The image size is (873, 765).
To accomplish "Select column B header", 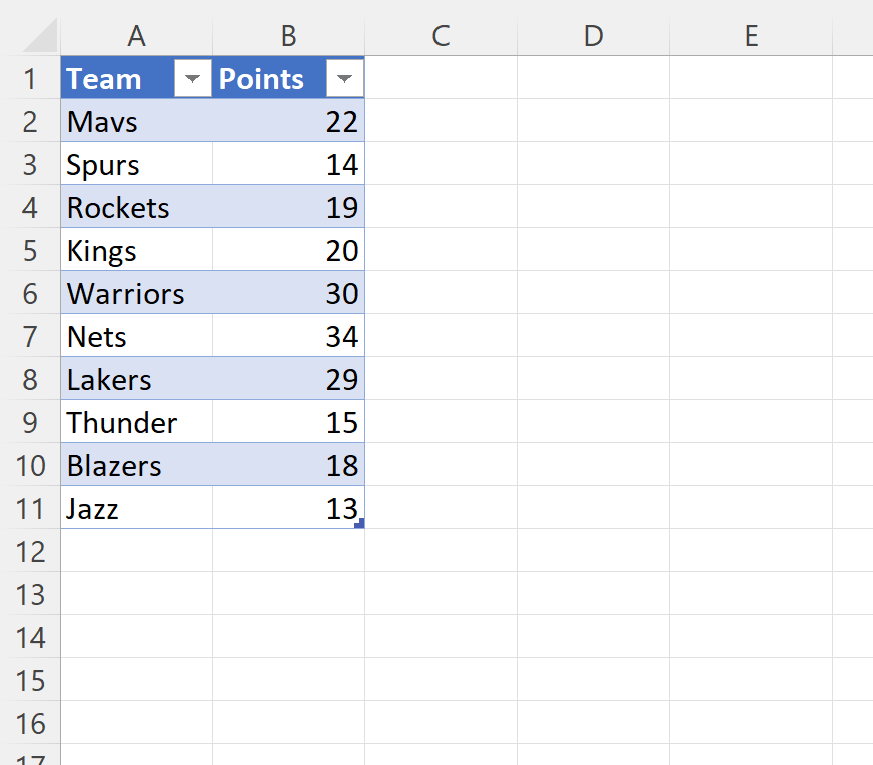I will coord(288,35).
